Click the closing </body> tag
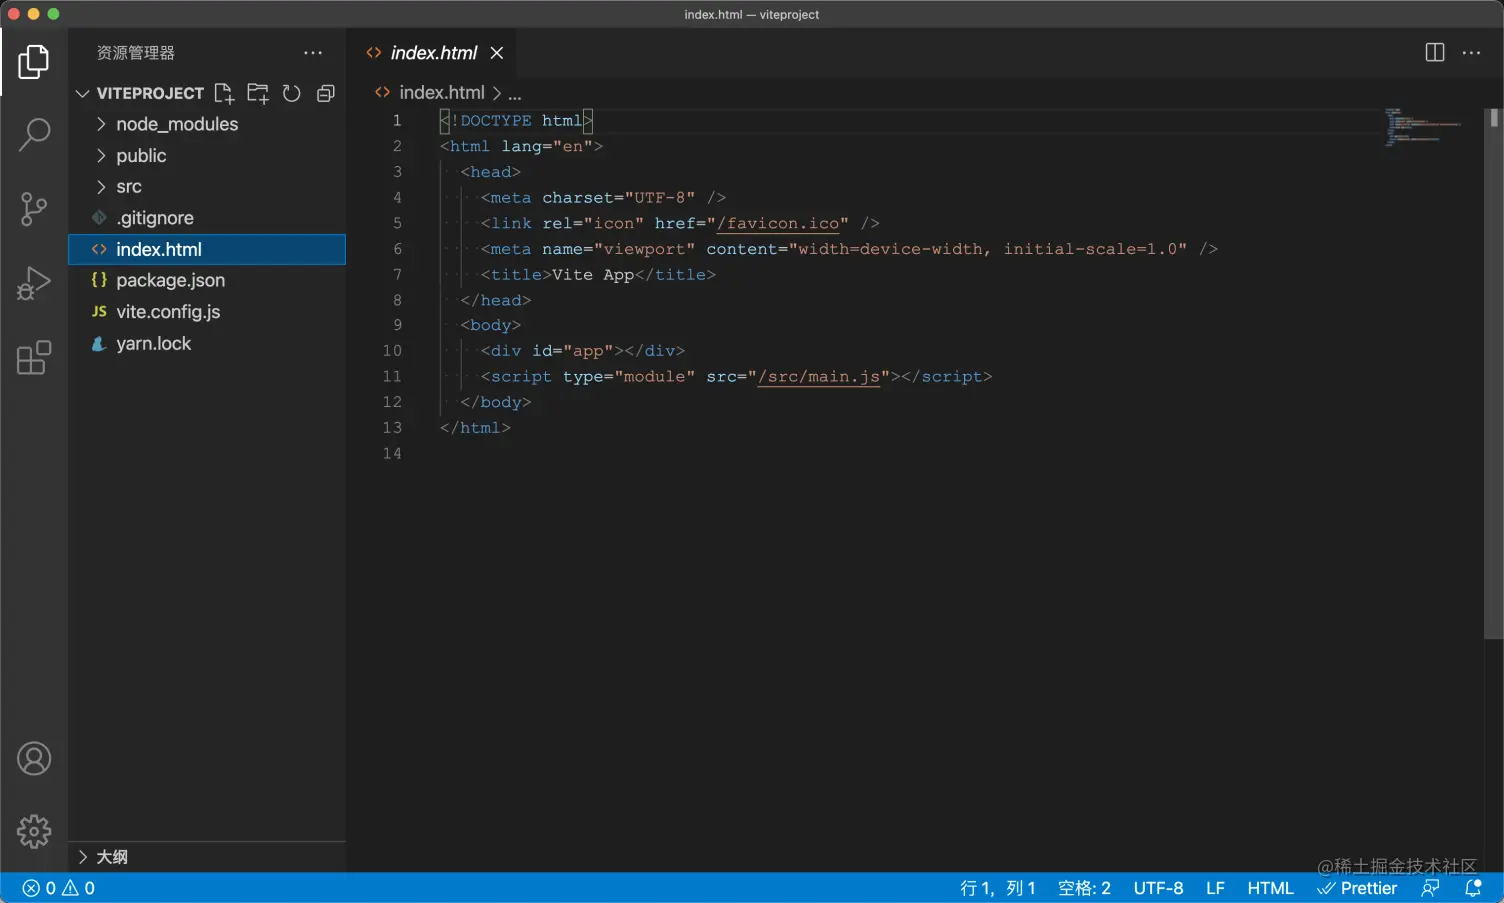1504x903 pixels. (x=496, y=402)
